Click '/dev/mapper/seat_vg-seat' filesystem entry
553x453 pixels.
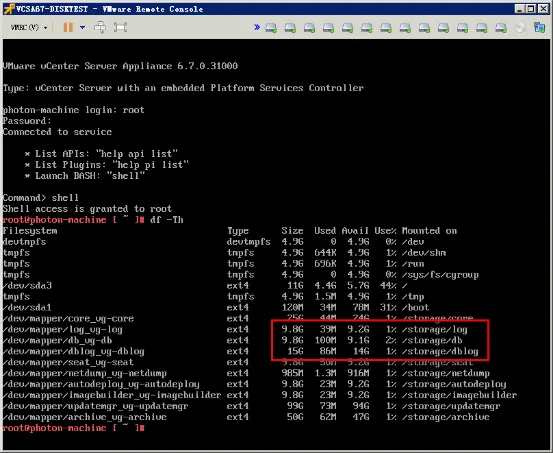tap(68, 362)
